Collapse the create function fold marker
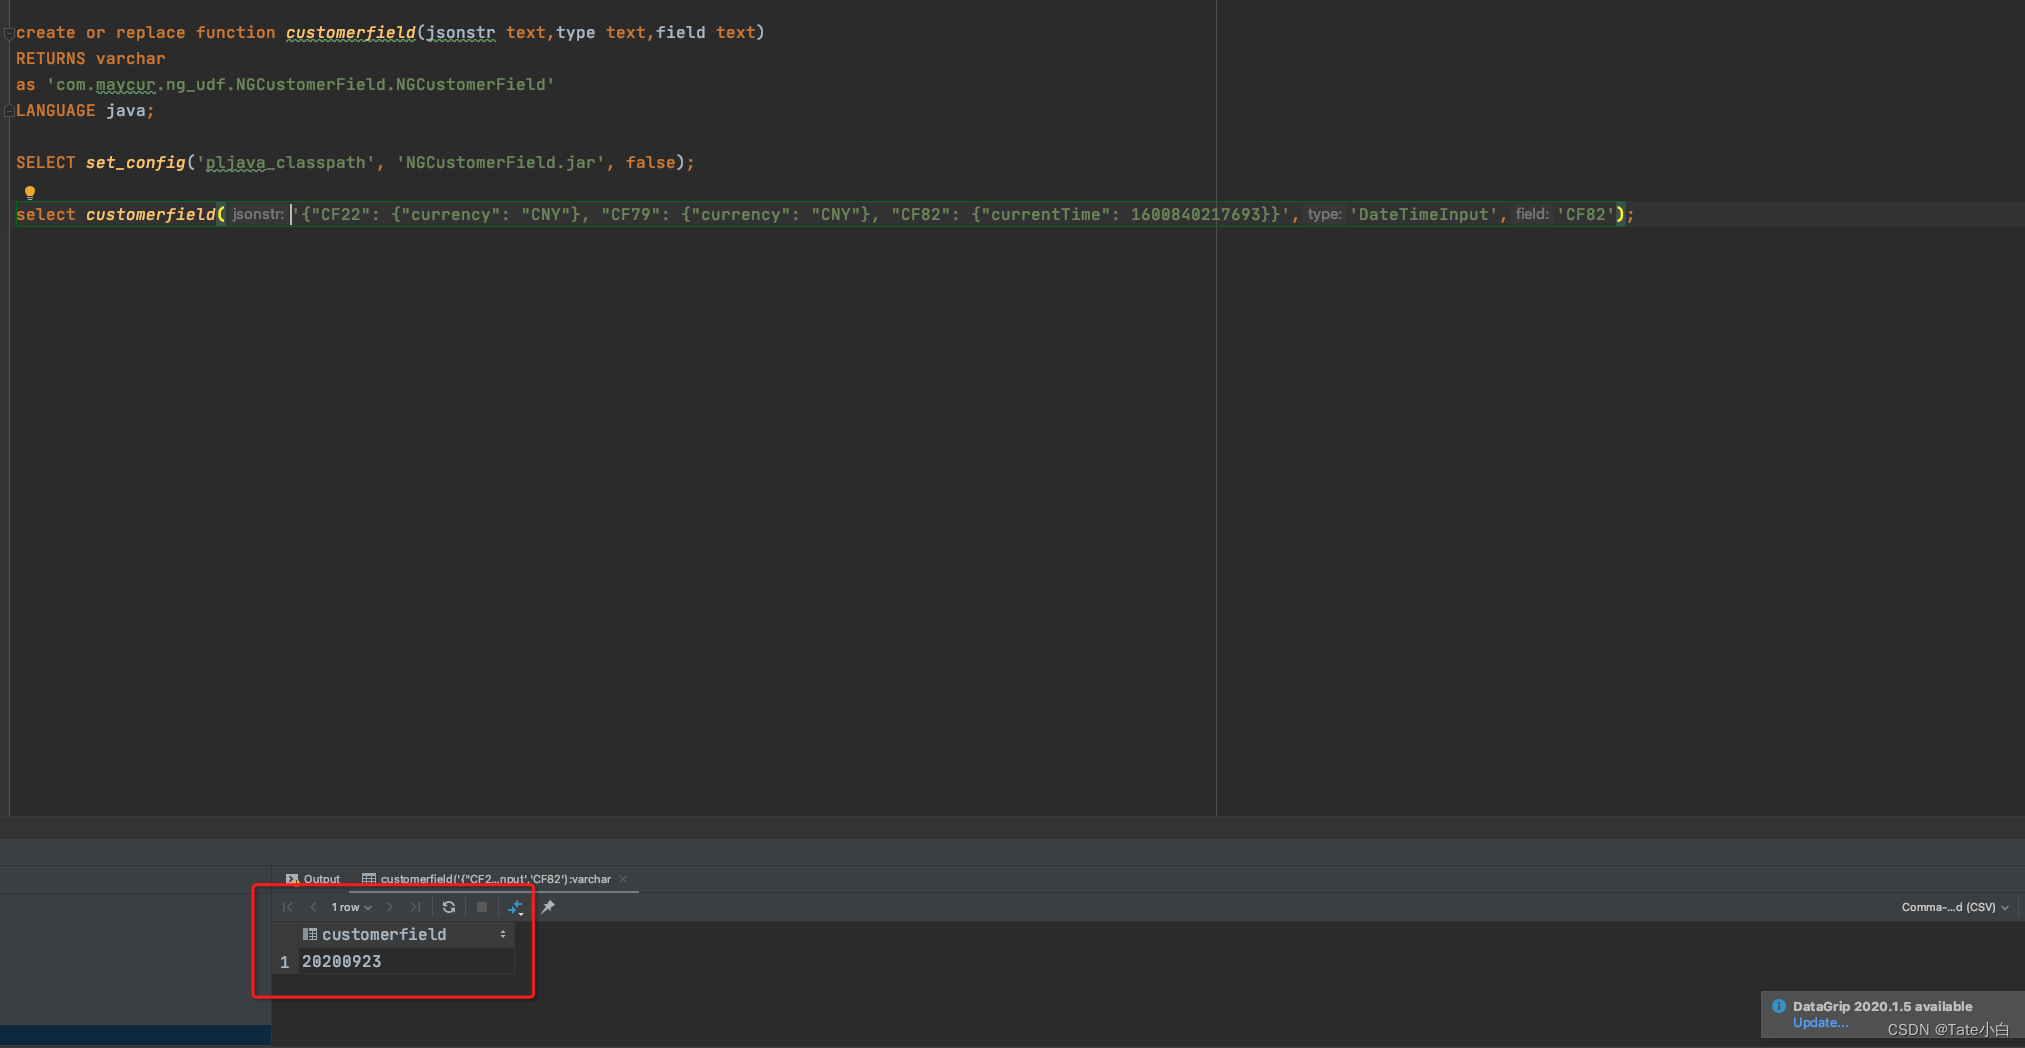The image size is (2025, 1048). [8, 33]
